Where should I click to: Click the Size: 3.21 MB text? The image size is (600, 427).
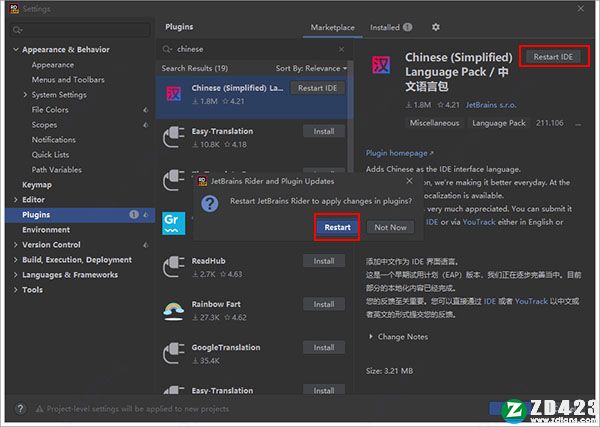click(x=389, y=371)
